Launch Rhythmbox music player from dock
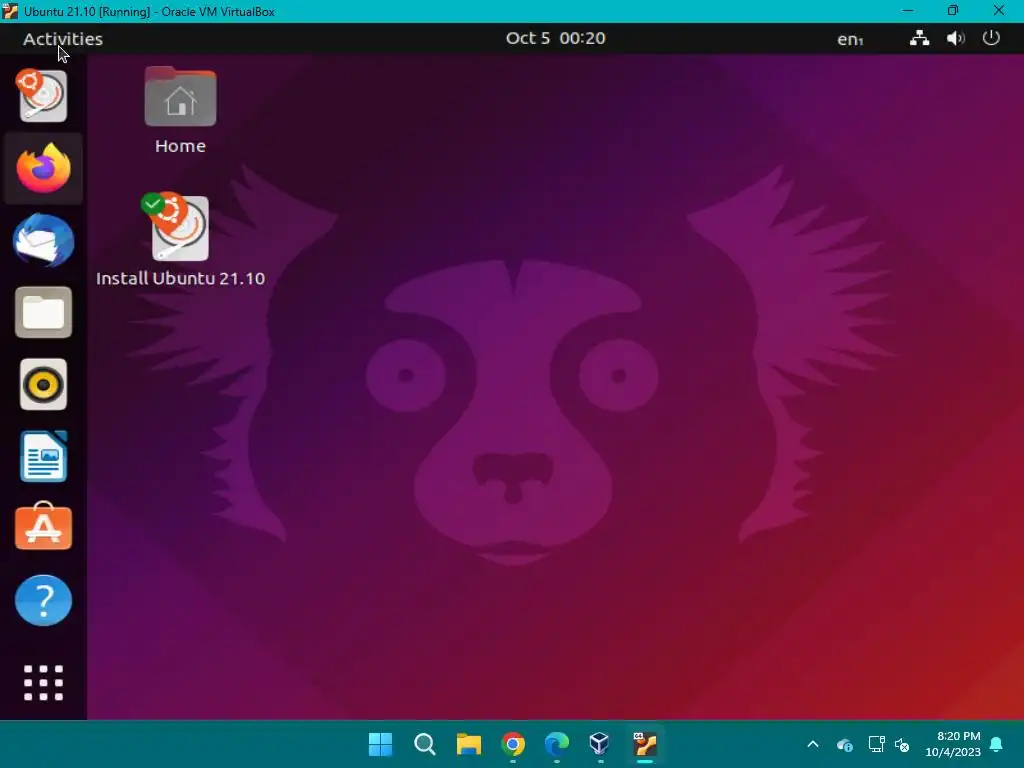The height and width of the screenshot is (768, 1024). (x=43, y=384)
